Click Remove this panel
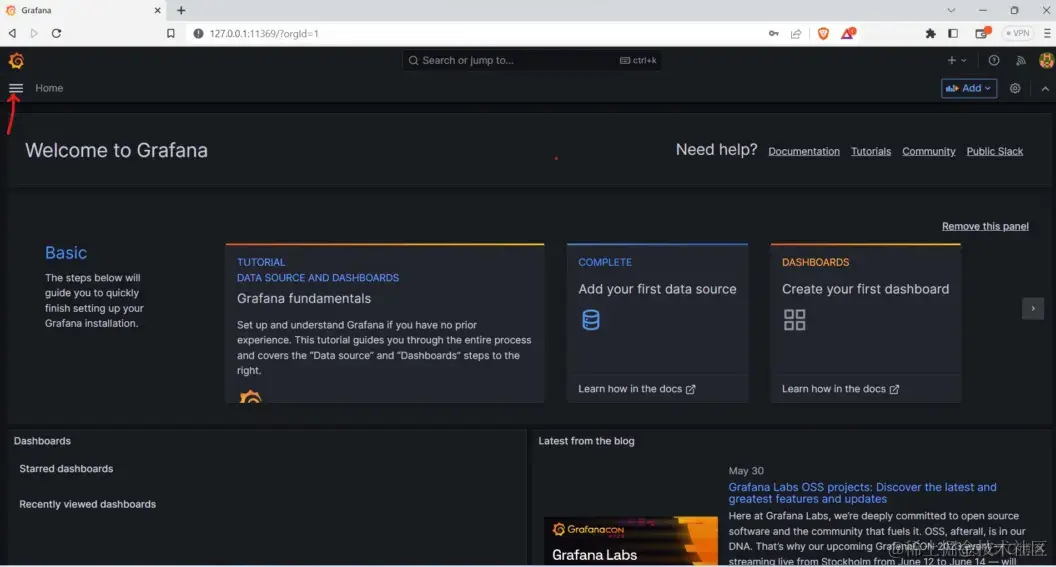The width and height of the screenshot is (1056, 567). pyautogui.click(x=985, y=226)
